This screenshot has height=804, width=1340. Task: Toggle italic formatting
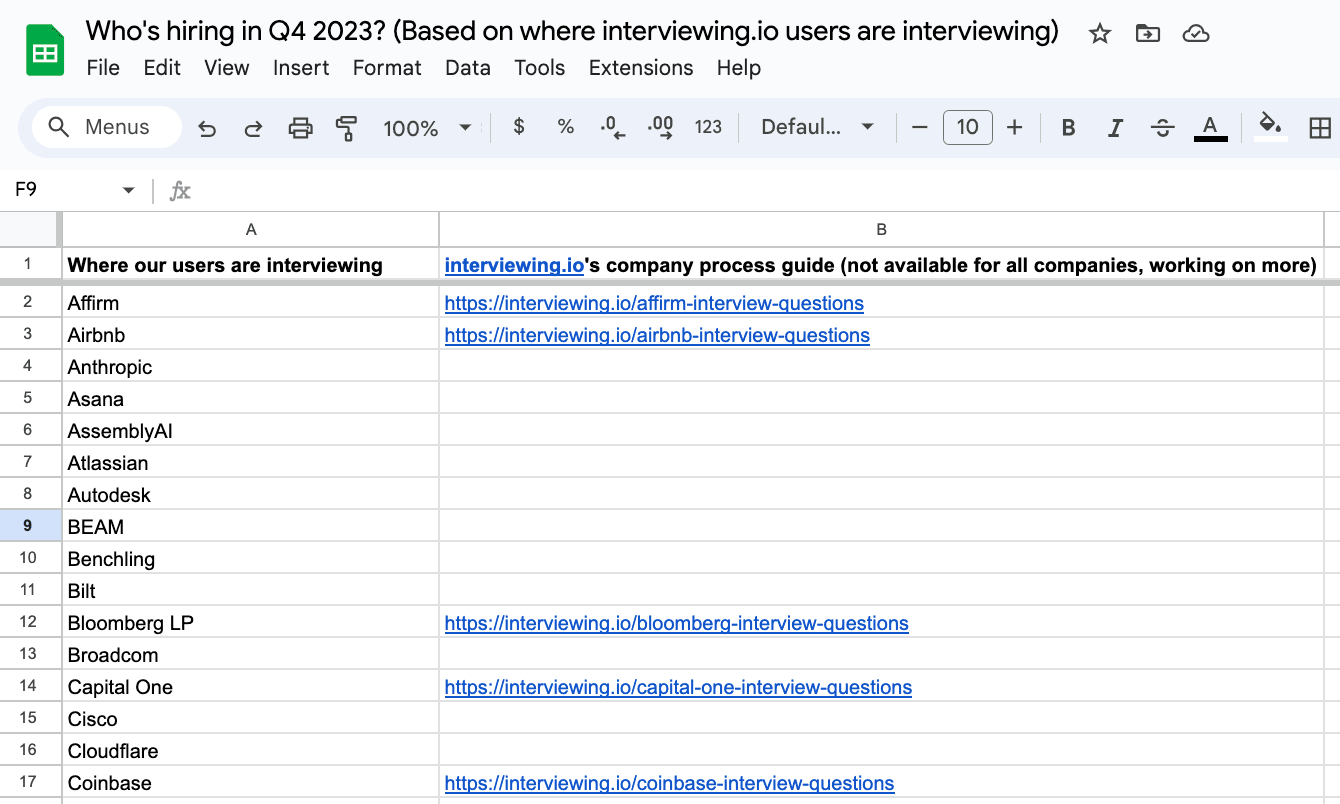(x=1115, y=127)
